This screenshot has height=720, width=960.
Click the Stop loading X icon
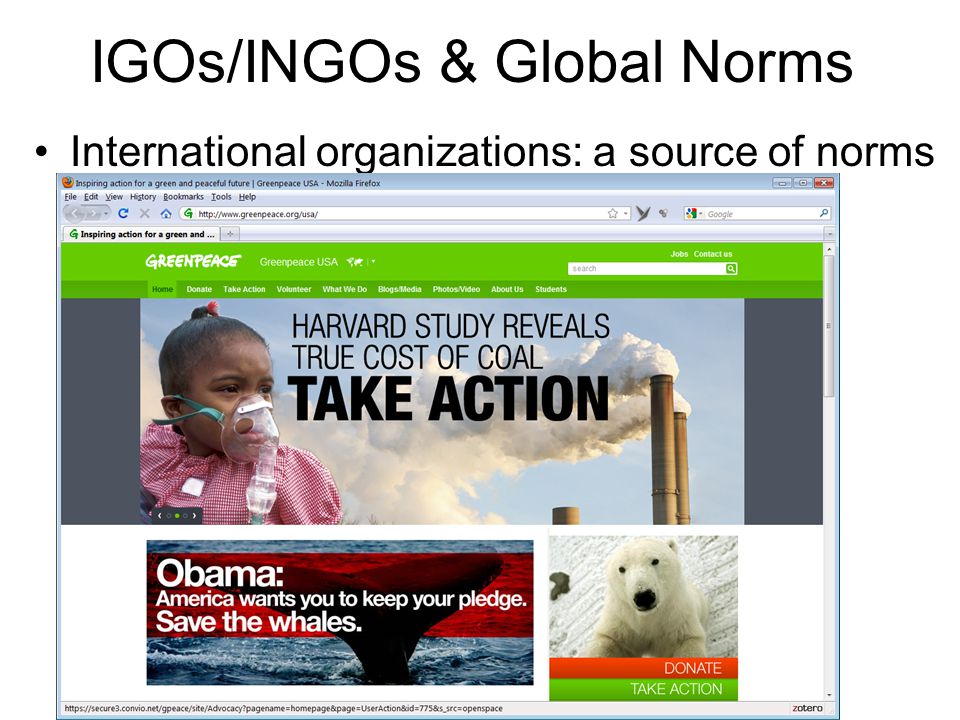(x=144, y=213)
